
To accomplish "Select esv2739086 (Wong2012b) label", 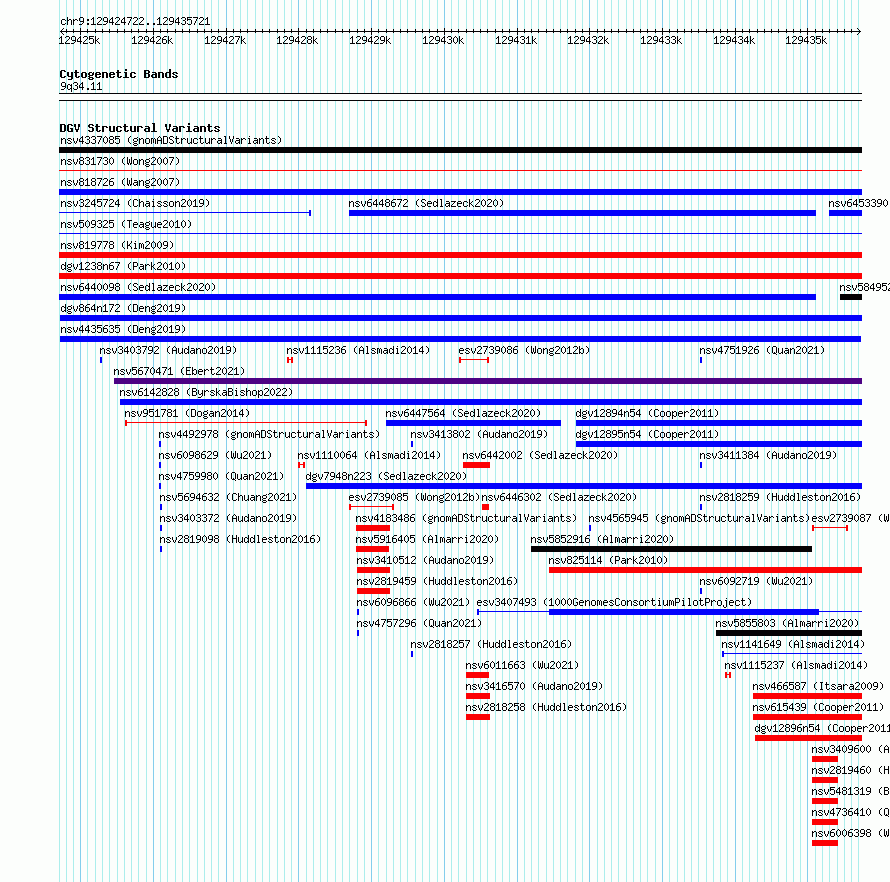I will tap(524, 350).
